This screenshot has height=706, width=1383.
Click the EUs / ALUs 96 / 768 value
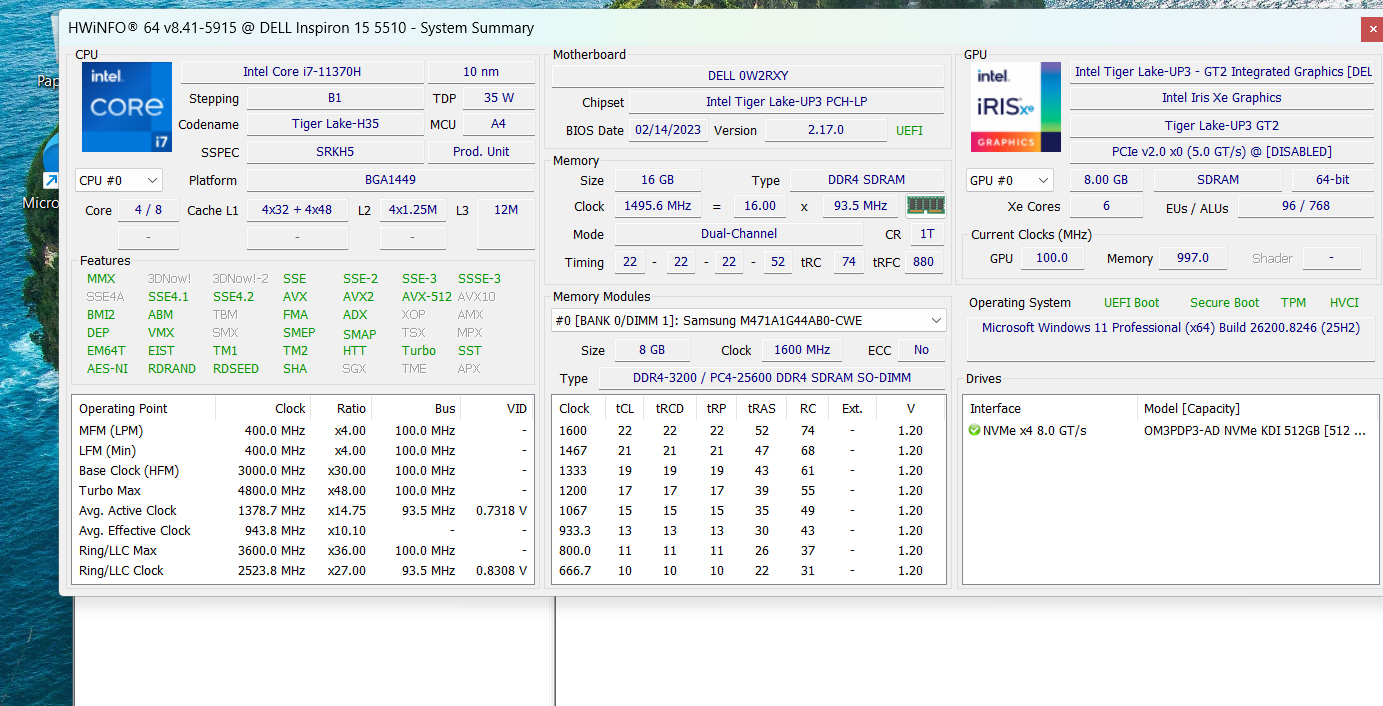click(1305, 206)
